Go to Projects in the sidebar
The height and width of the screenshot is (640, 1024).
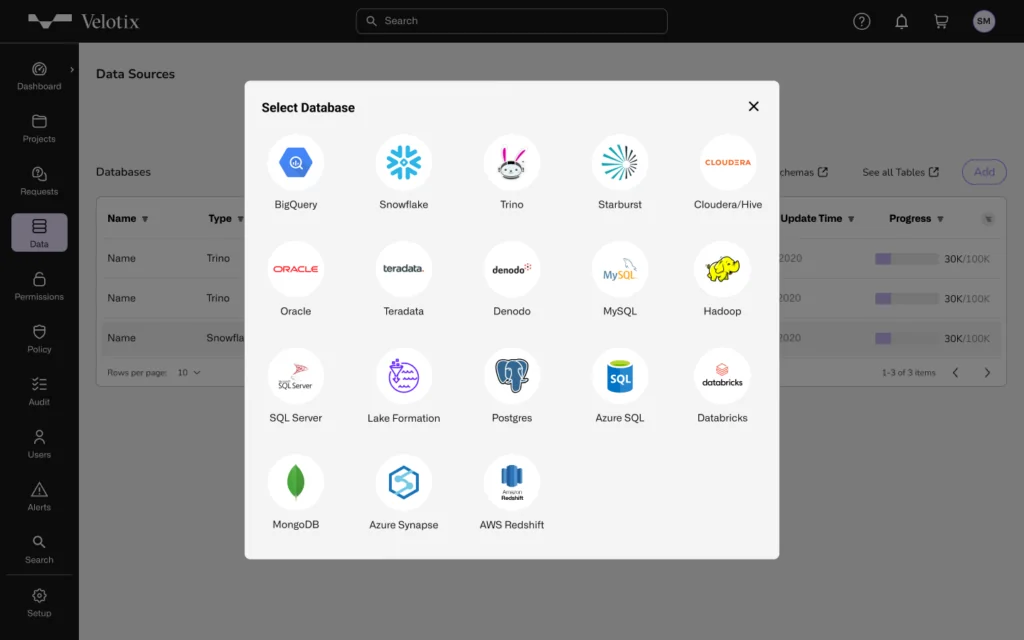[39, 129]
